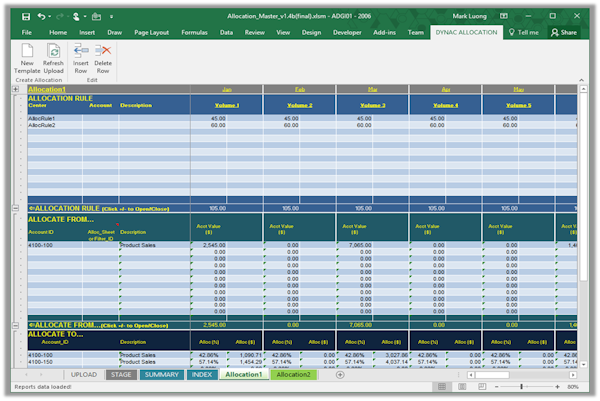Collapse the ALLOCATION RULE row group
This screenshot has height=401, width=600.
coord(16,208)
